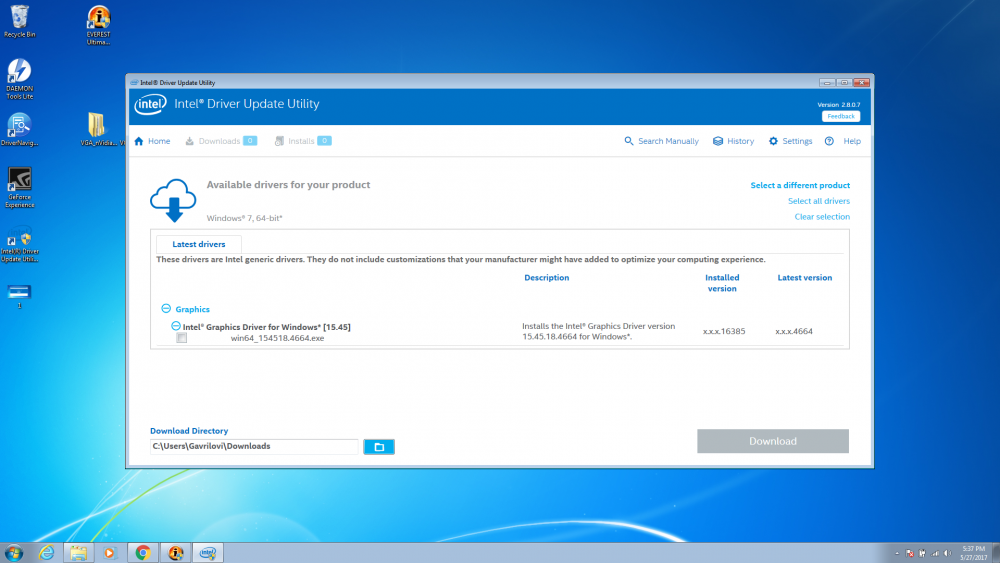Collapse Intel Graphics Driver for Windows entry
This screenshot has height=563, width=1000.
coord(175,326)
